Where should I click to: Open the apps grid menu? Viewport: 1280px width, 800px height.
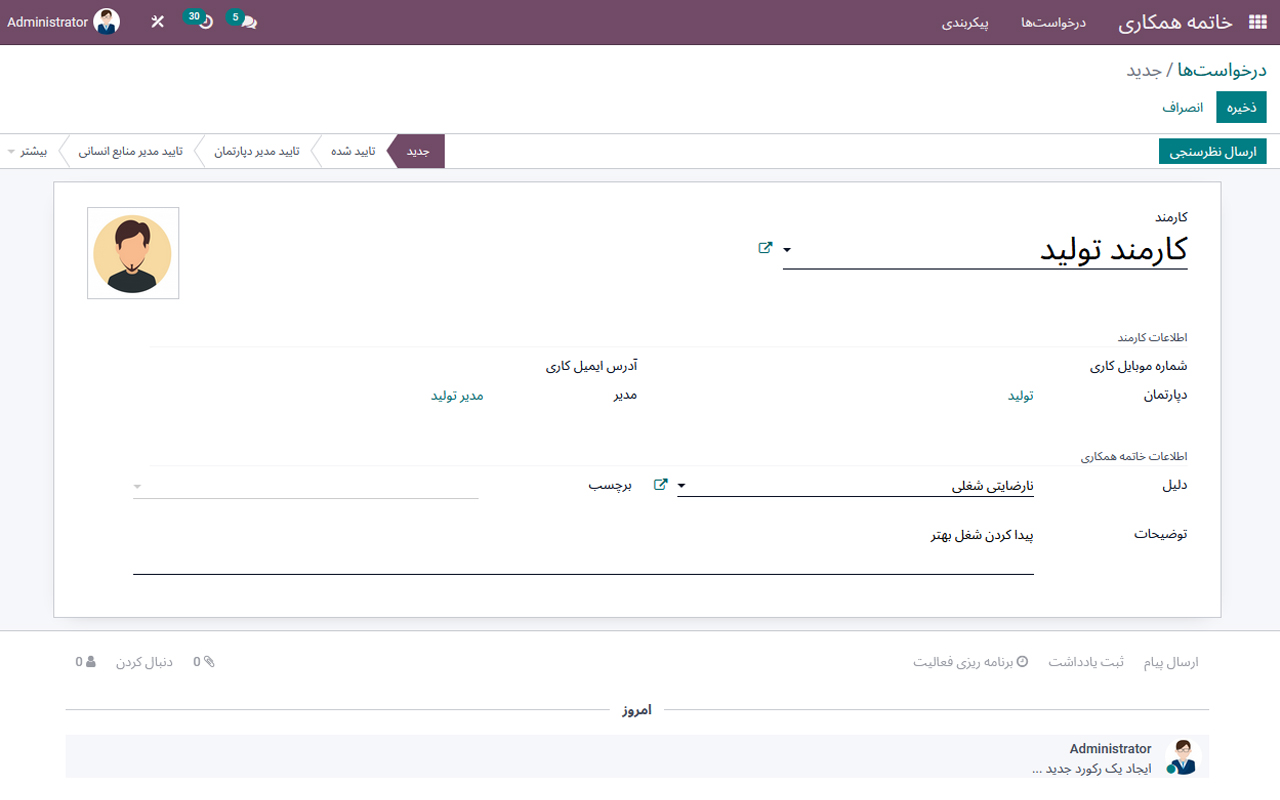point(1258,21)
